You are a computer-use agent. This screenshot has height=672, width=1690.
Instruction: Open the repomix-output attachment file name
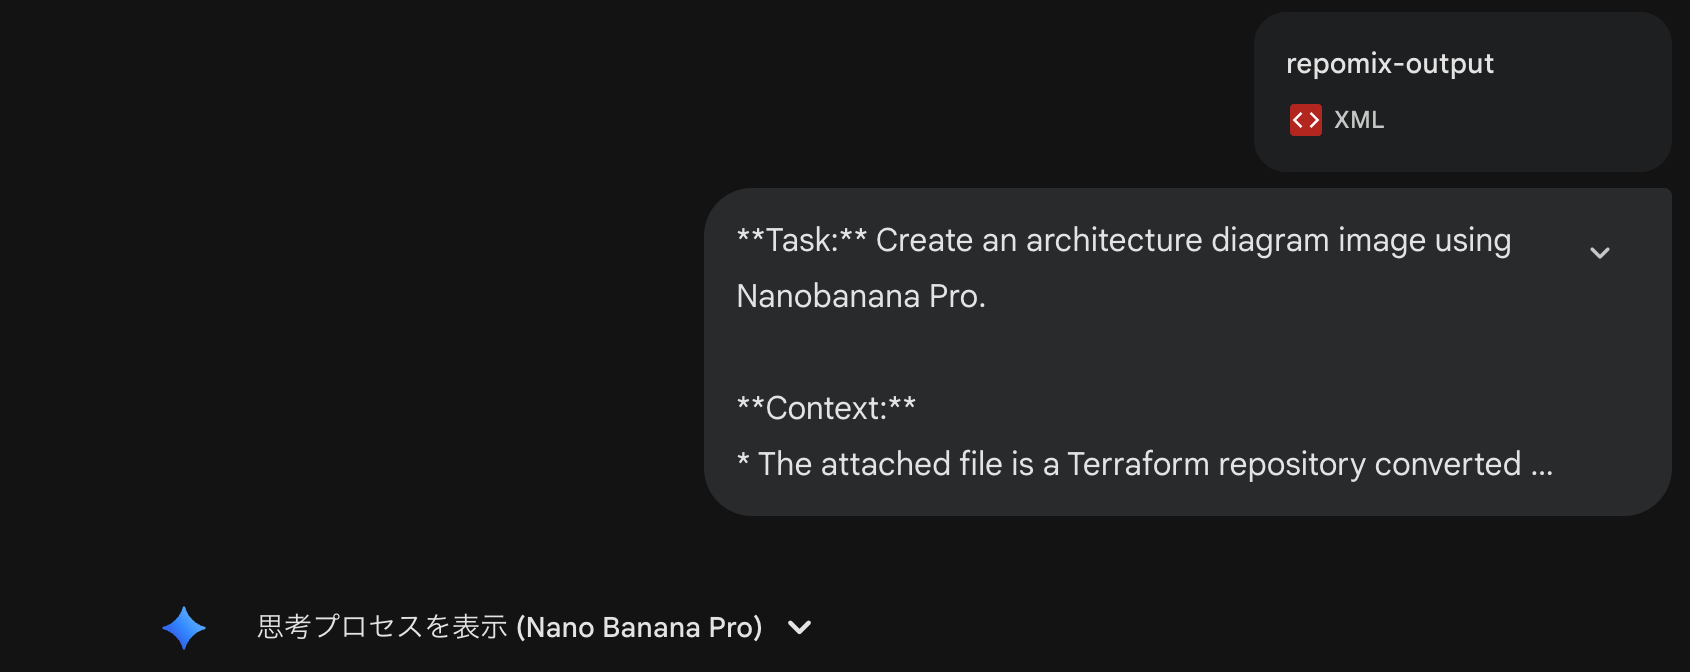pos(1389,64)
